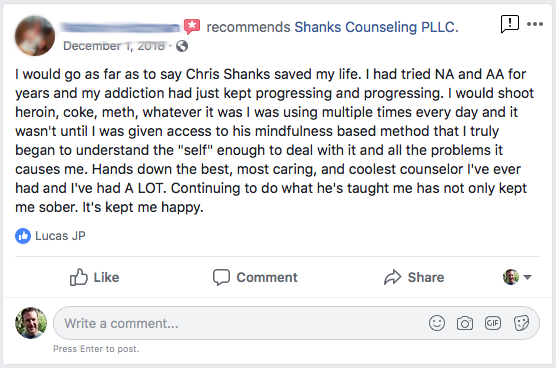This screenshot has width=556, height=368.
Task: Open the GIF picker icon
Action: tap(493, 323)
